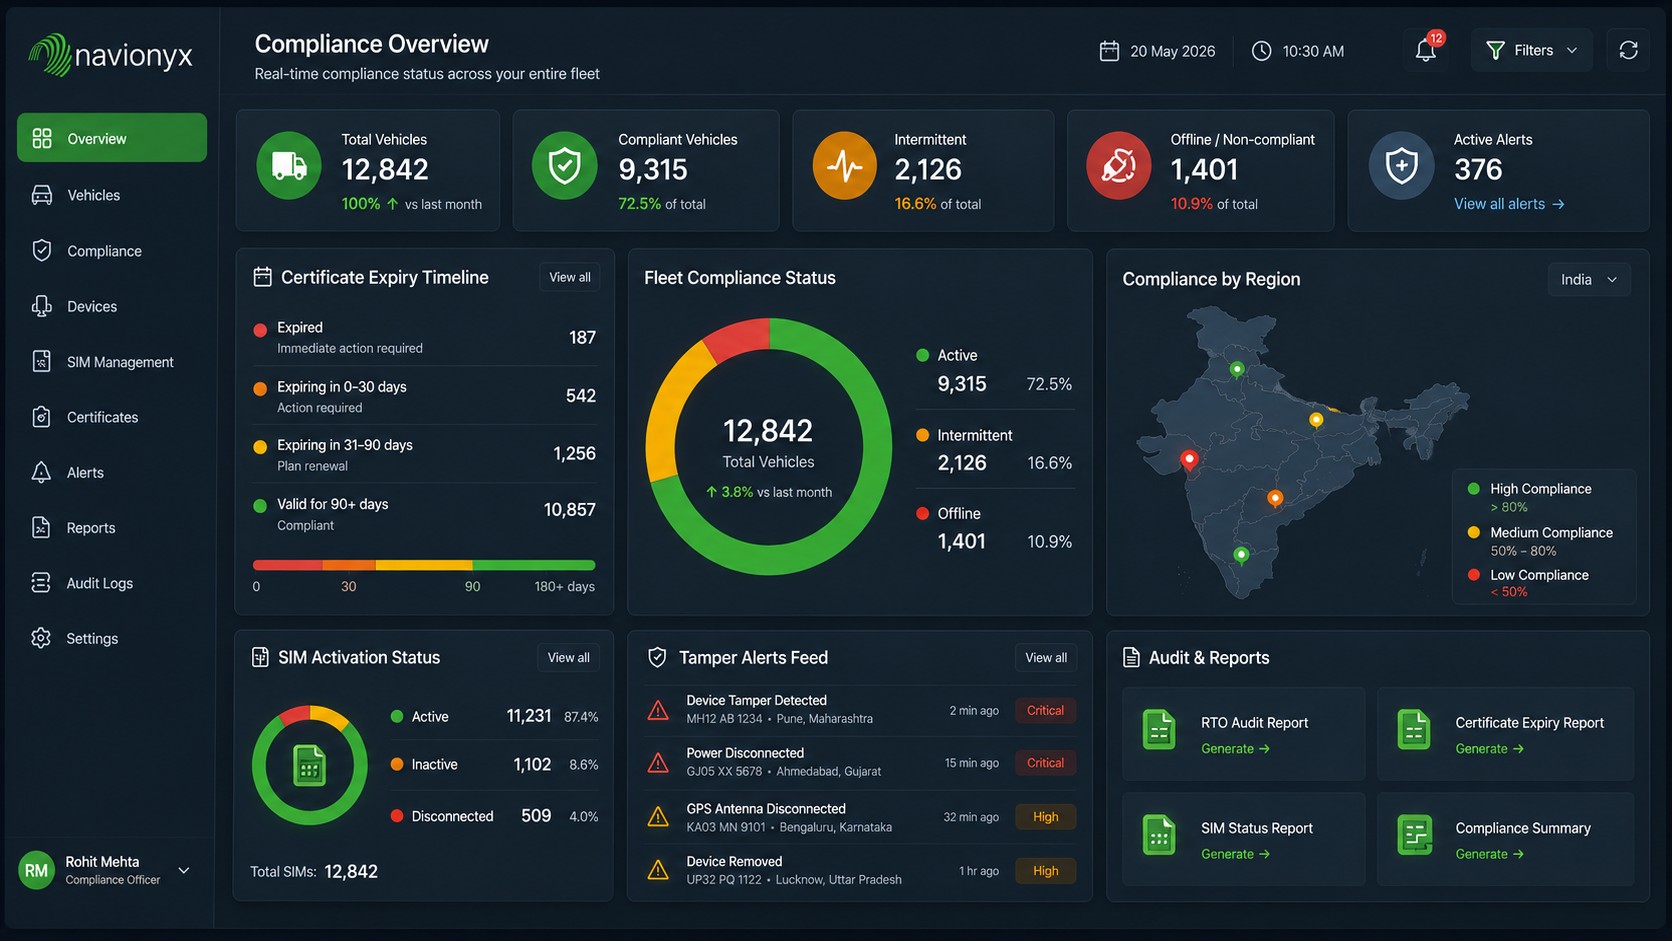Click the High badge for Device Removed
This screenshot has width=1672, height=941.
[x=1045, y=870]
